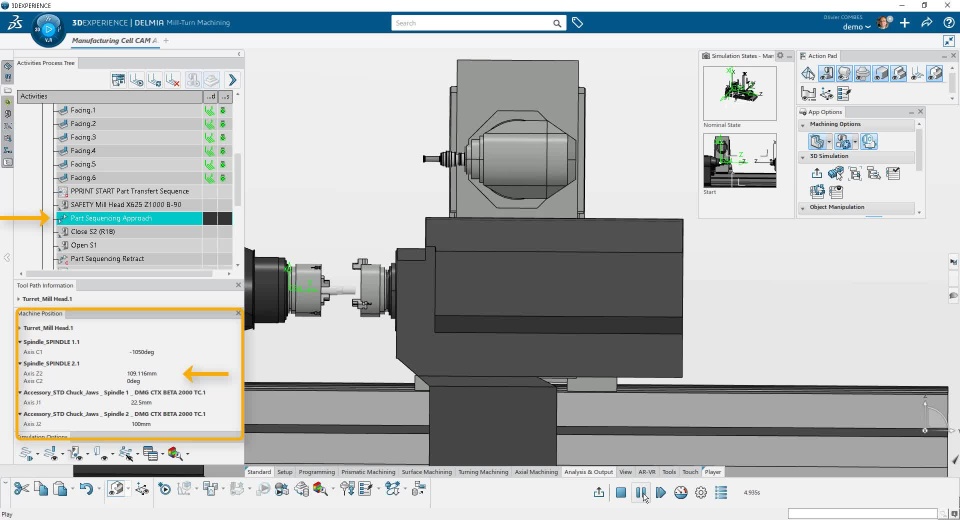The width and height of the screenshot is (960, 520).
Task: Click the magnifier search icon
Action: click(x=557, y=23)
